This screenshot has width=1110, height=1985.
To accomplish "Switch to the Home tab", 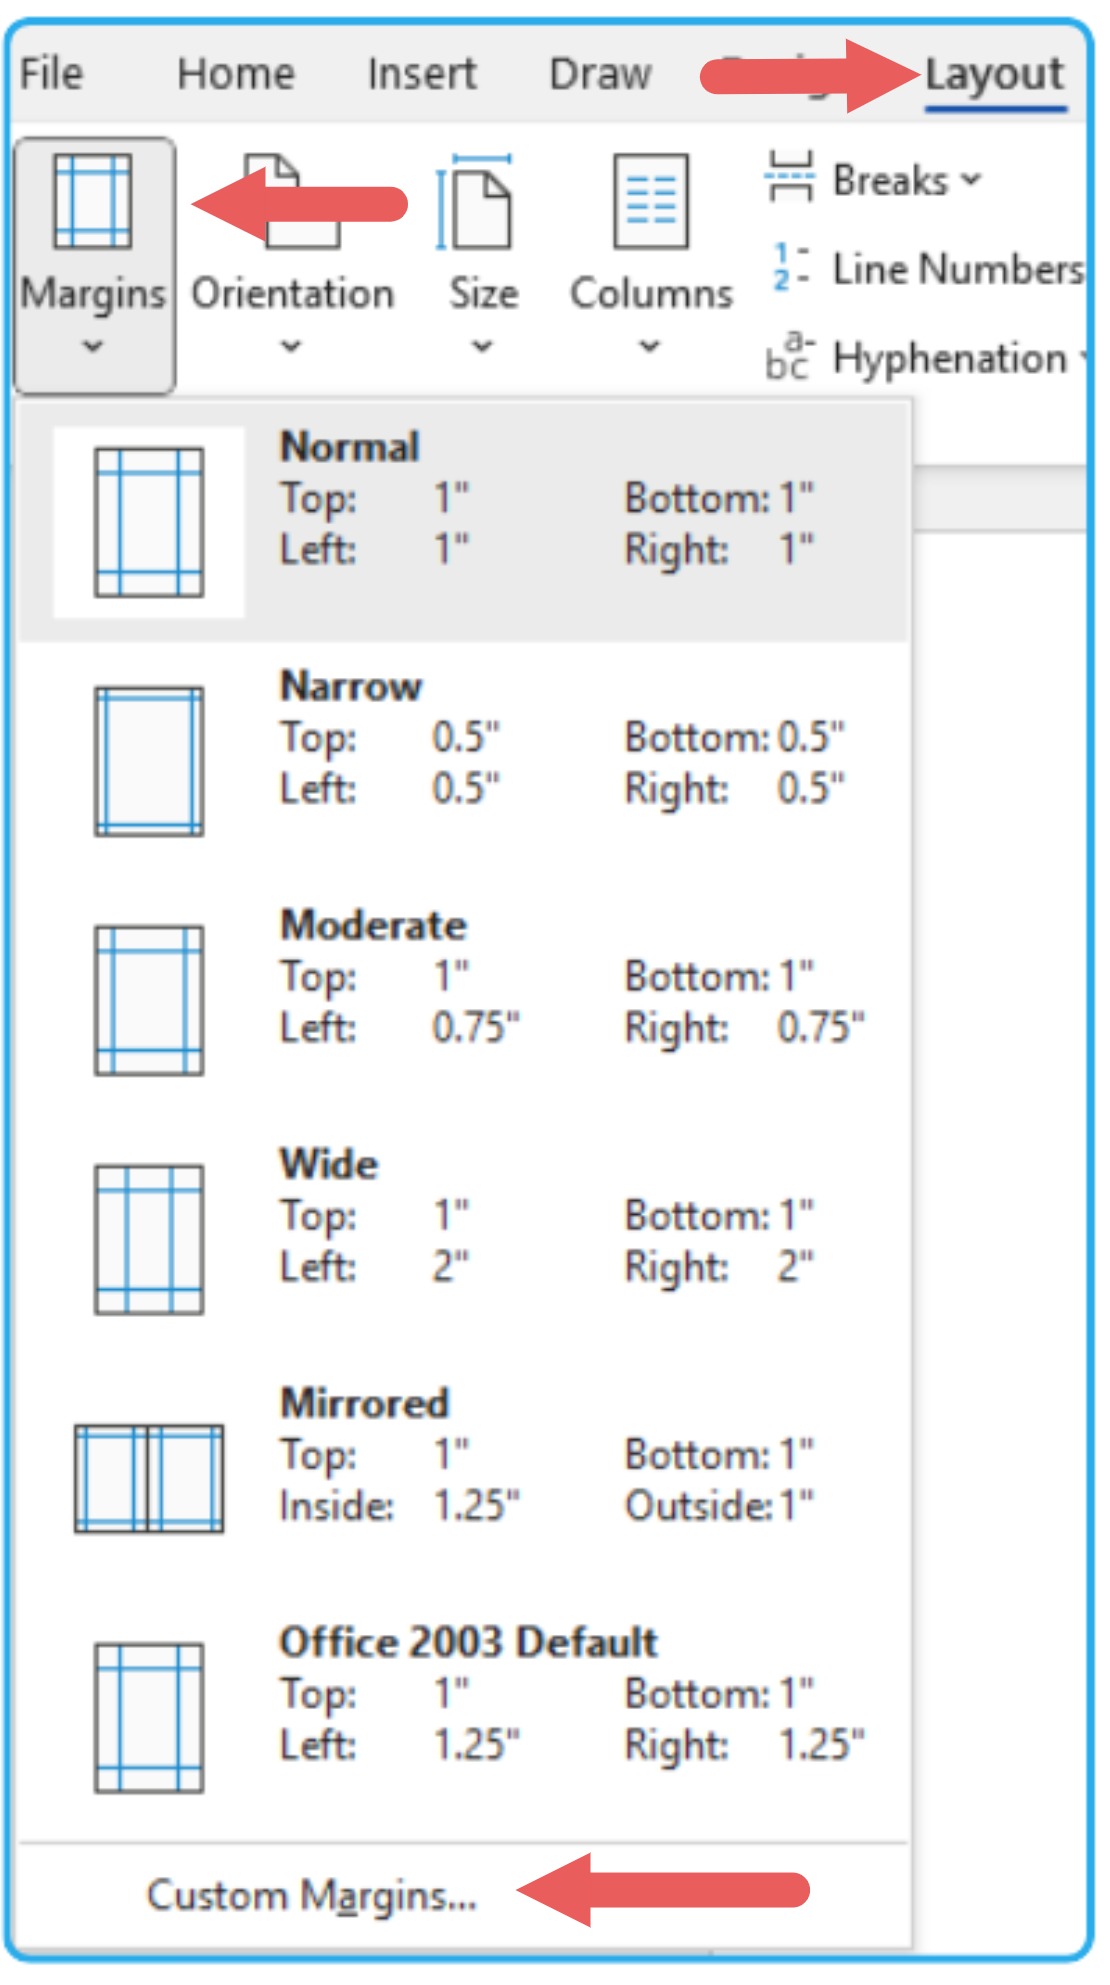I will tap(235, 72).
